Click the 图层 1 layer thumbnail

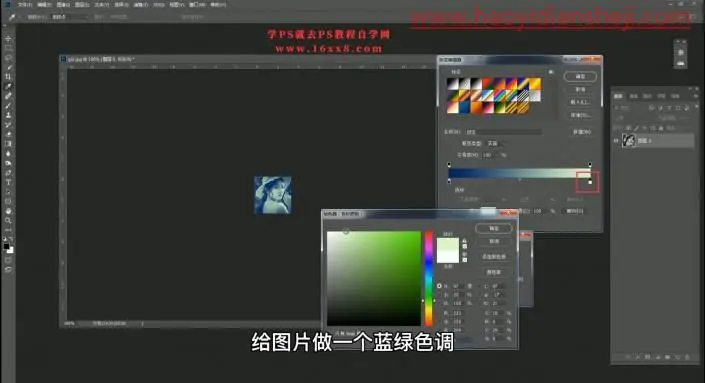[629, 141]
